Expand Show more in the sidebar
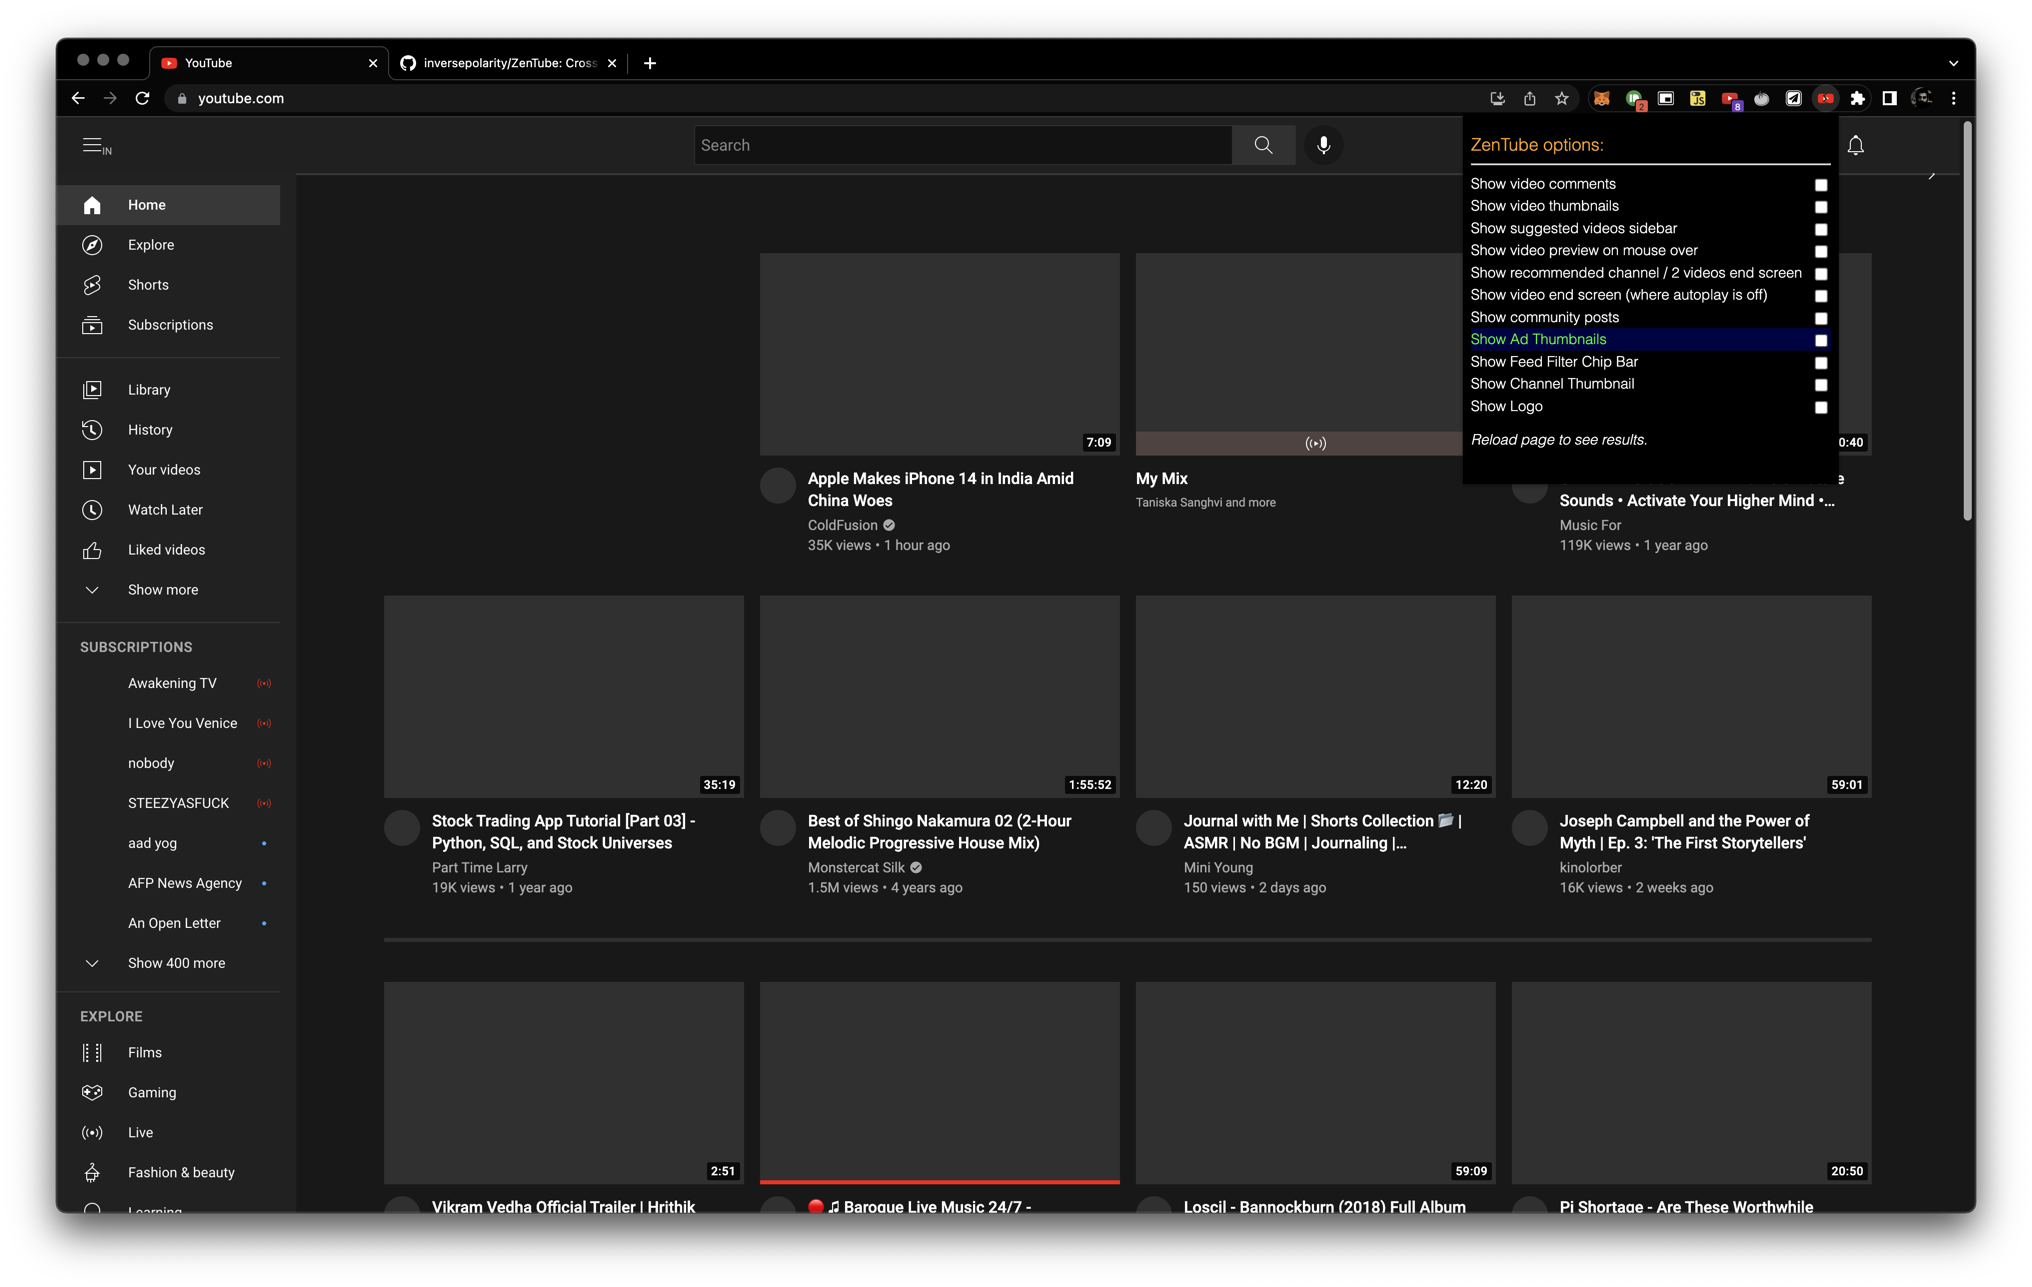Viewport: 2032px width, 1287px height. (162, 590)
